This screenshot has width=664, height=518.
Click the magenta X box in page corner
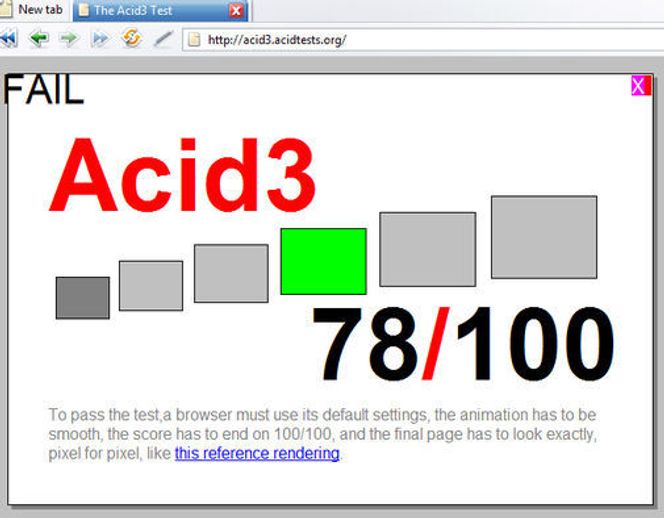(x=641, y=86)
